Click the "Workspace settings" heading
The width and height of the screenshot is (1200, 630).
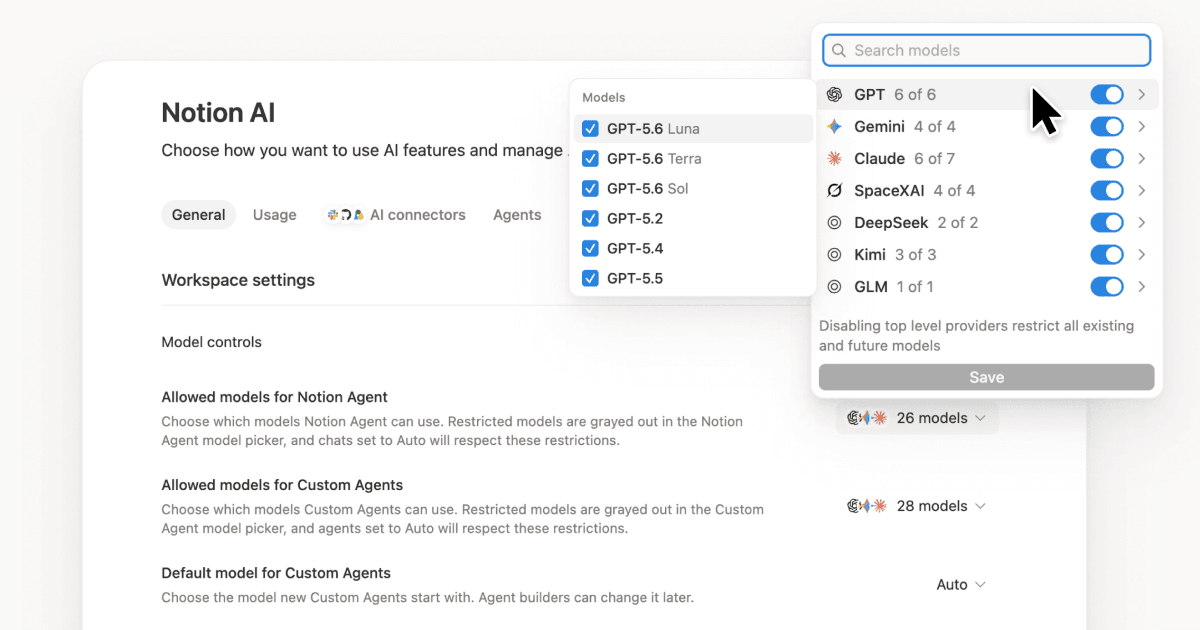coord(238,280)
